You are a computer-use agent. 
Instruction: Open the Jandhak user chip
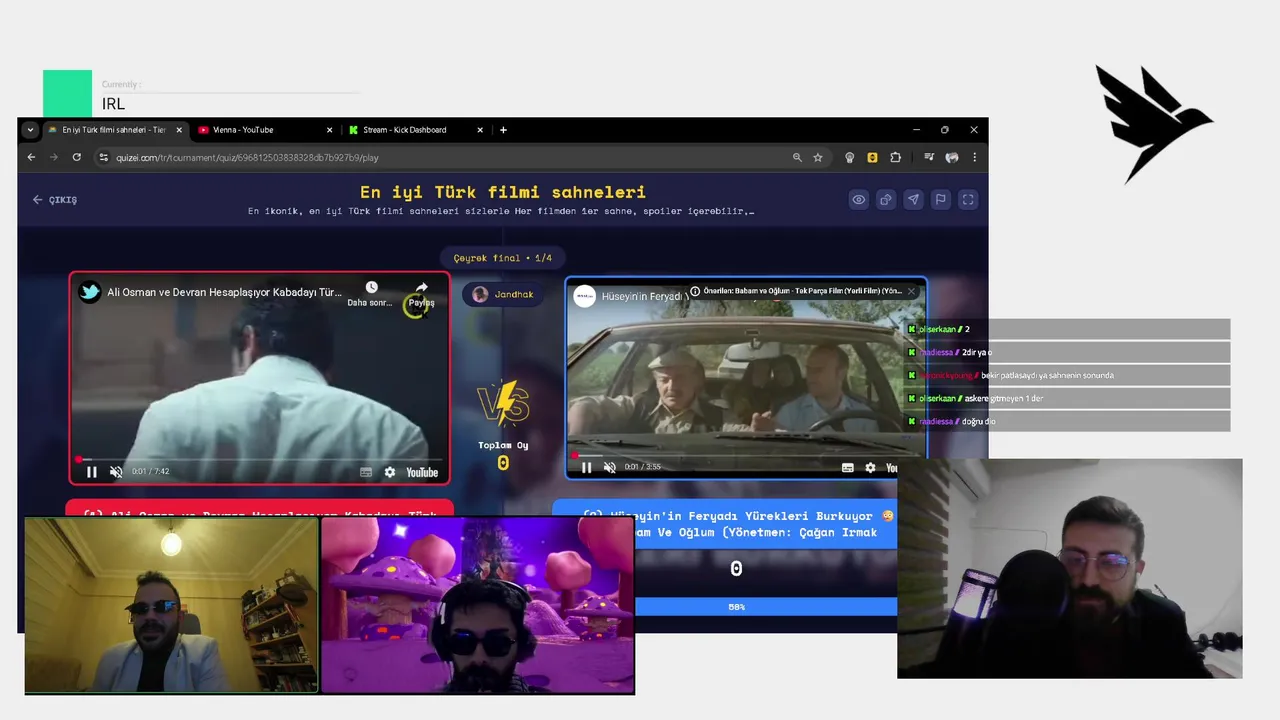pos(503,294)
